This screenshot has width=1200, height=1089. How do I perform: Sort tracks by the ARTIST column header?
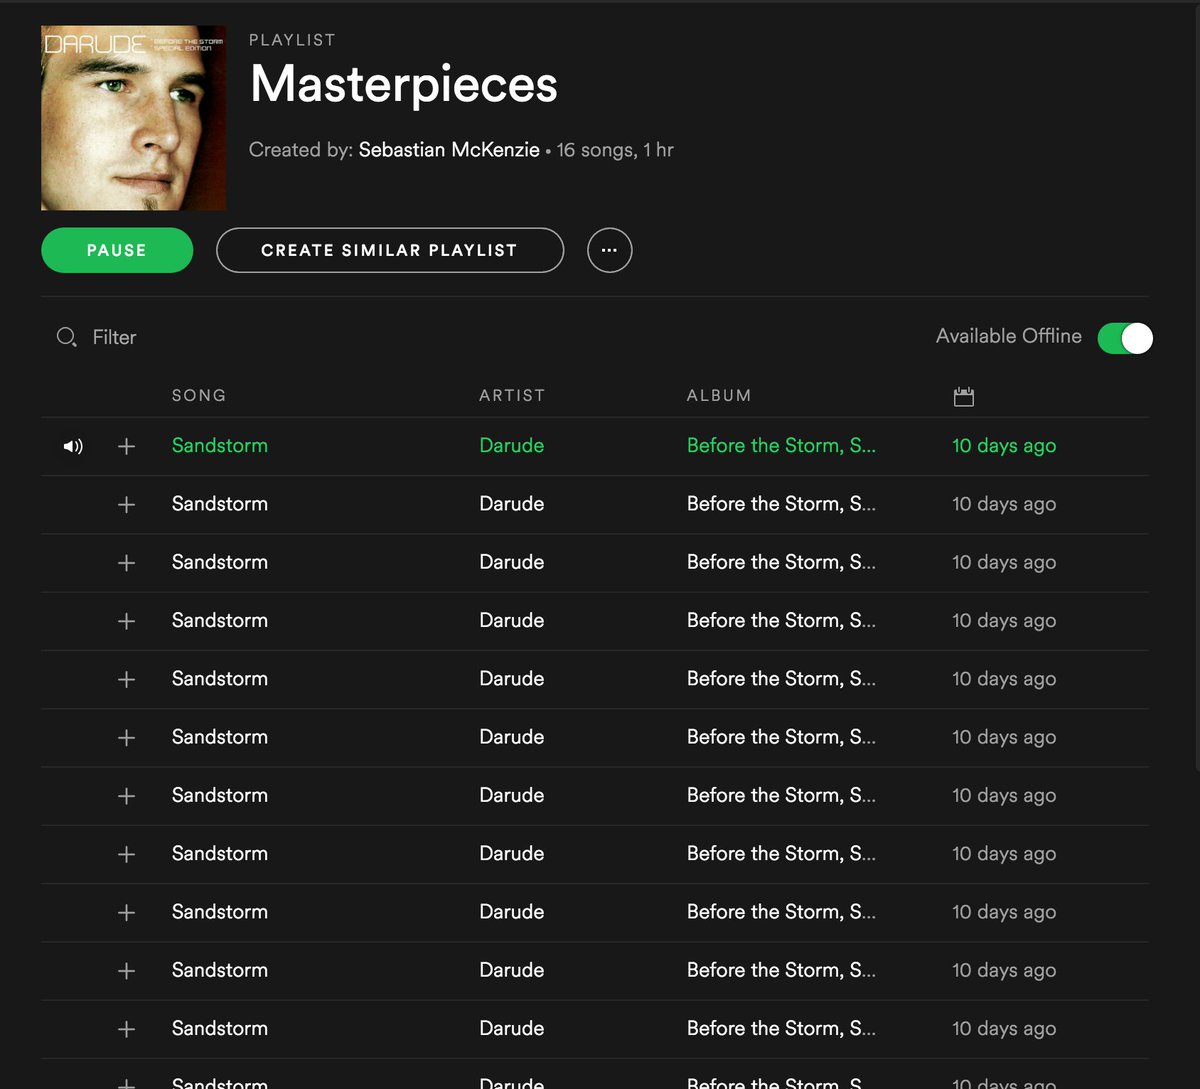(512, 395)
